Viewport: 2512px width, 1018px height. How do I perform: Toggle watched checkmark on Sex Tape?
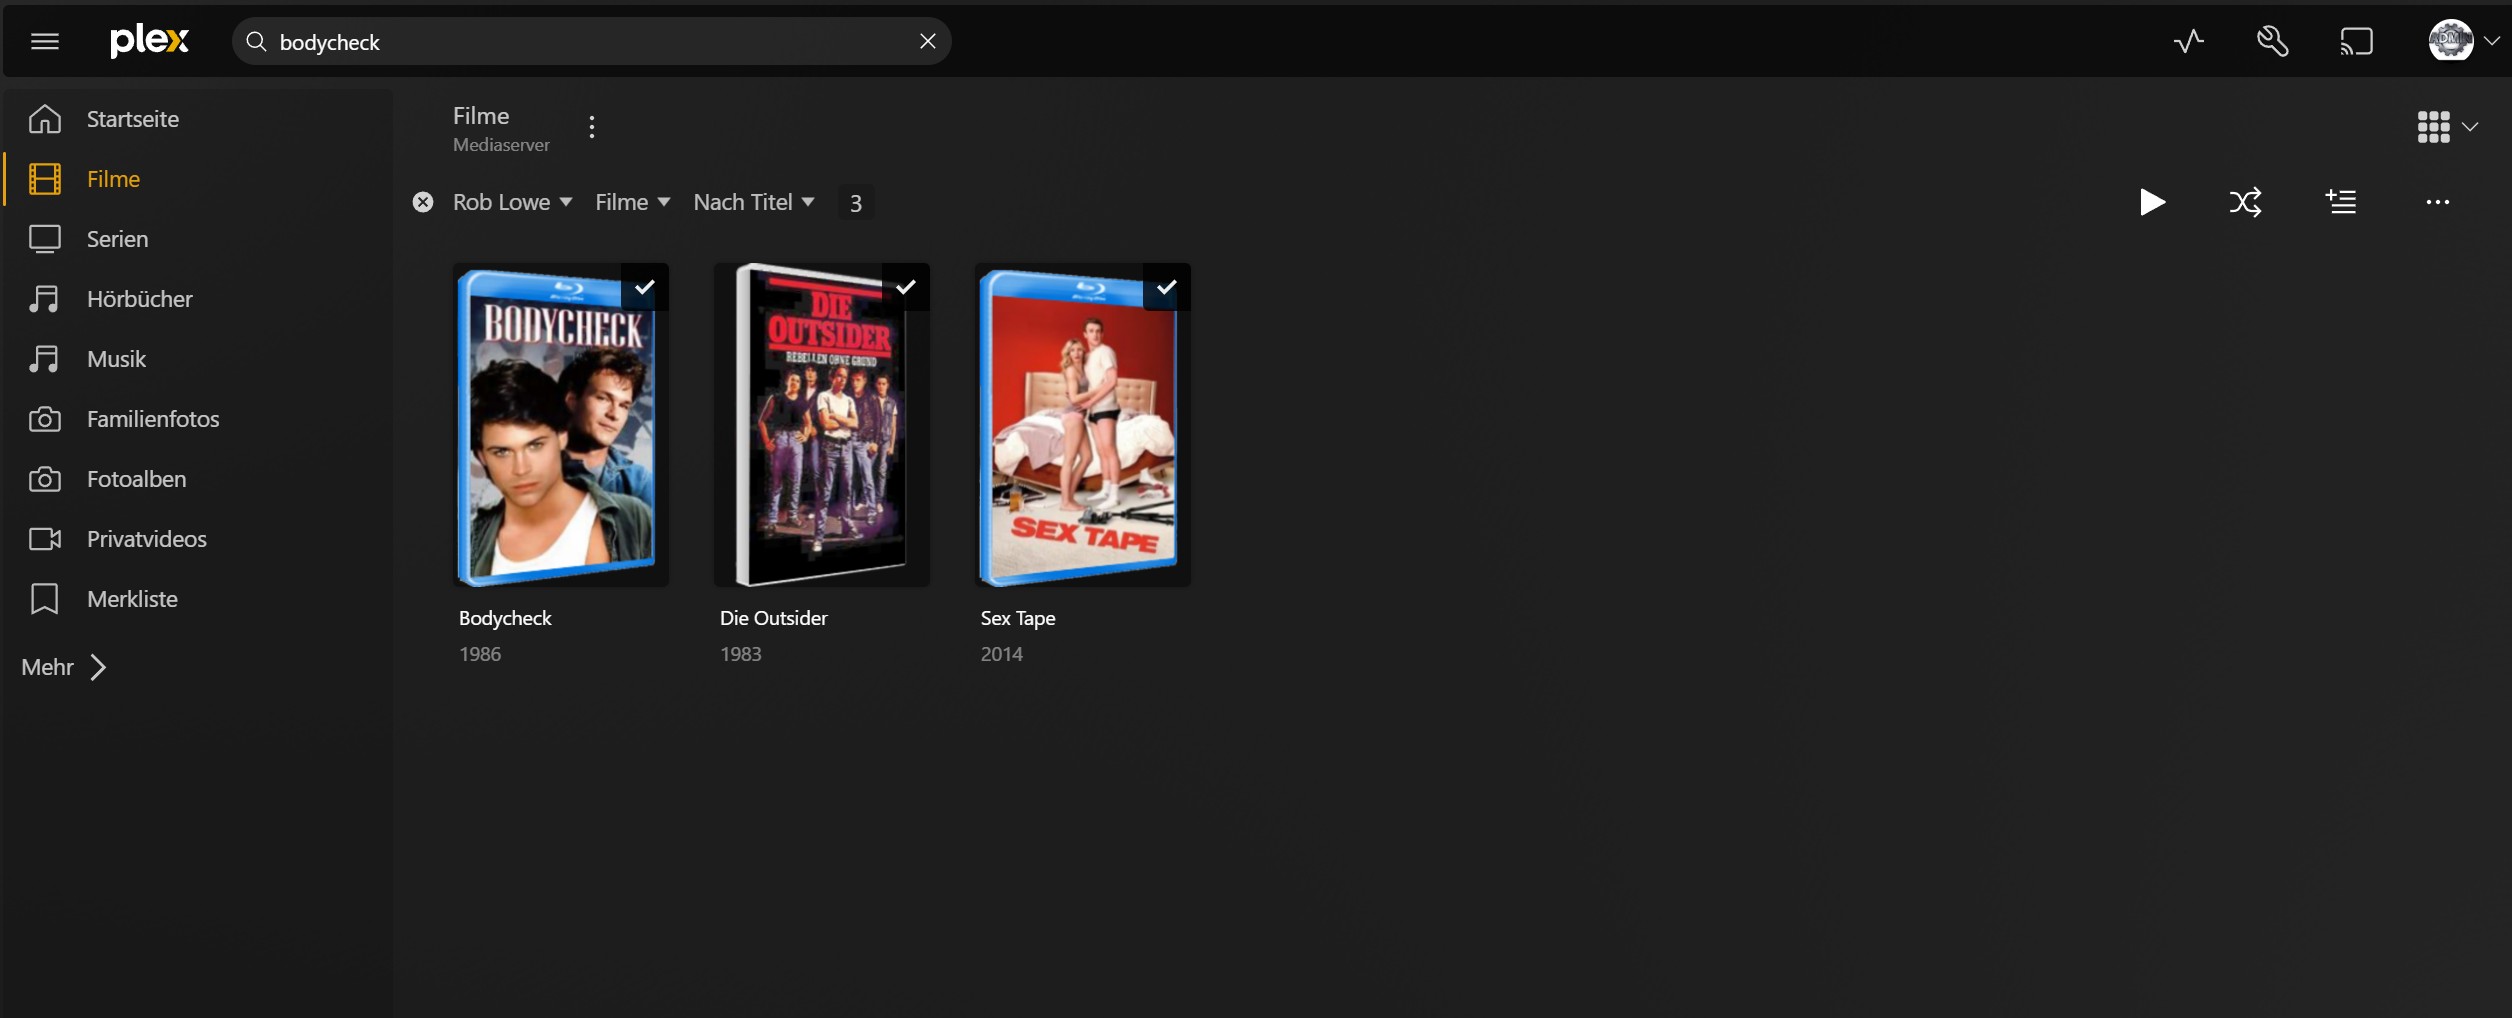coord(1167,287)
